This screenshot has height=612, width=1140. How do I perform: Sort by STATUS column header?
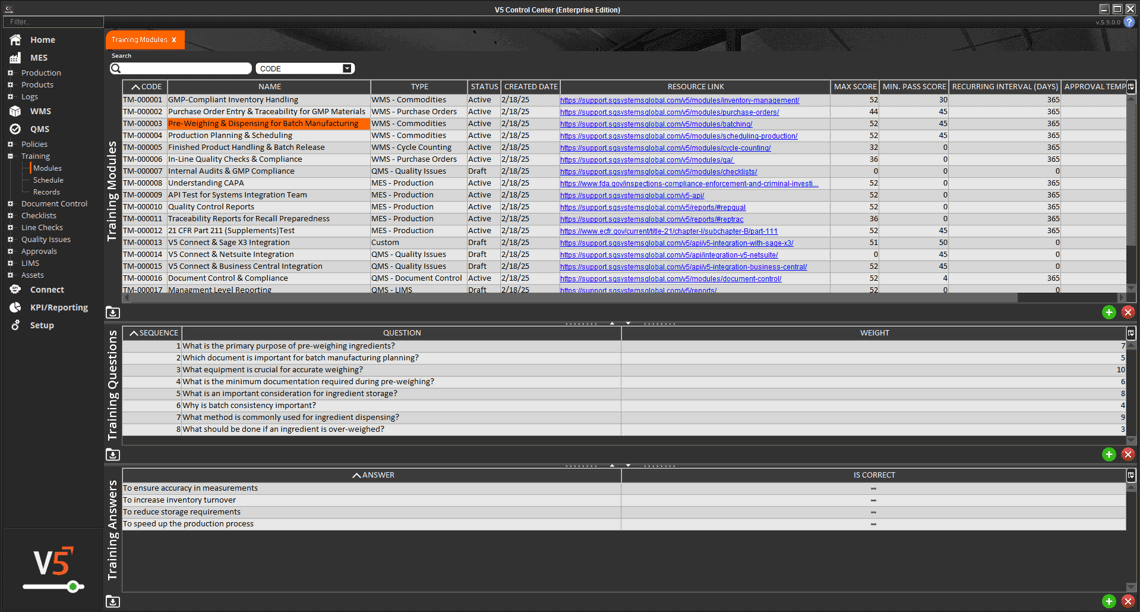tap(483, 86)
